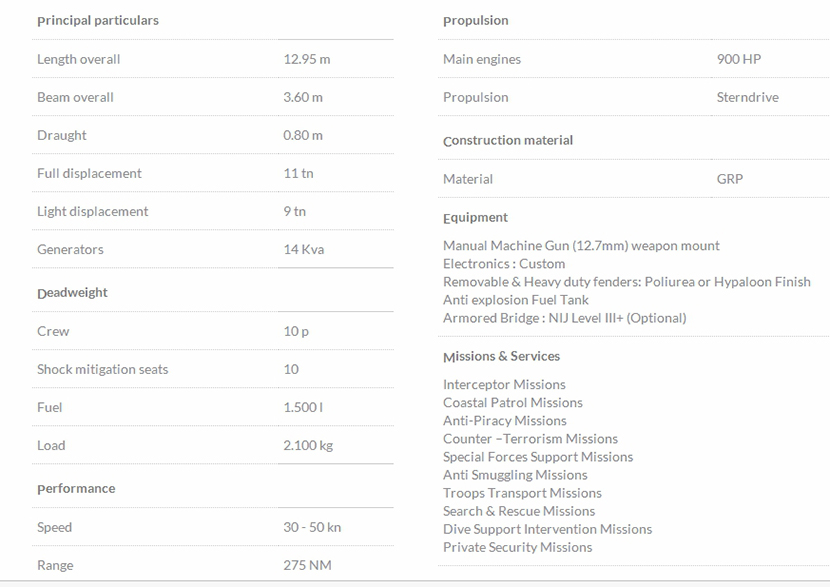Click the Range value 275 NM
The height and width of the screenshot is (587, 830).
[307, 566]
